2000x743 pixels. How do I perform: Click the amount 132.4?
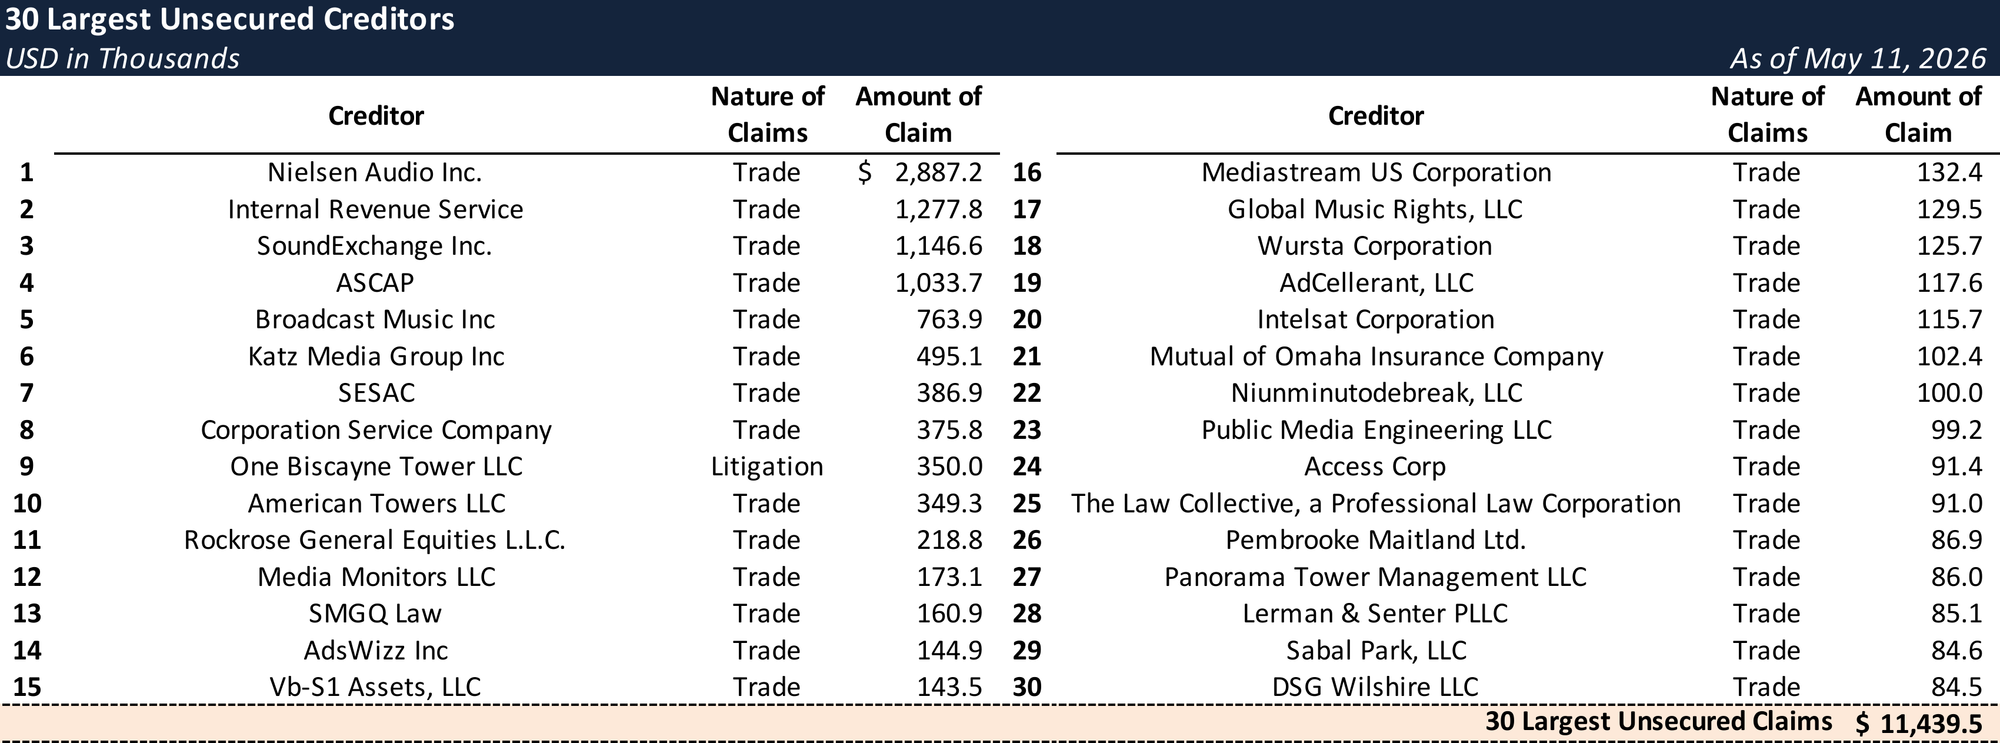point(1949,172)
